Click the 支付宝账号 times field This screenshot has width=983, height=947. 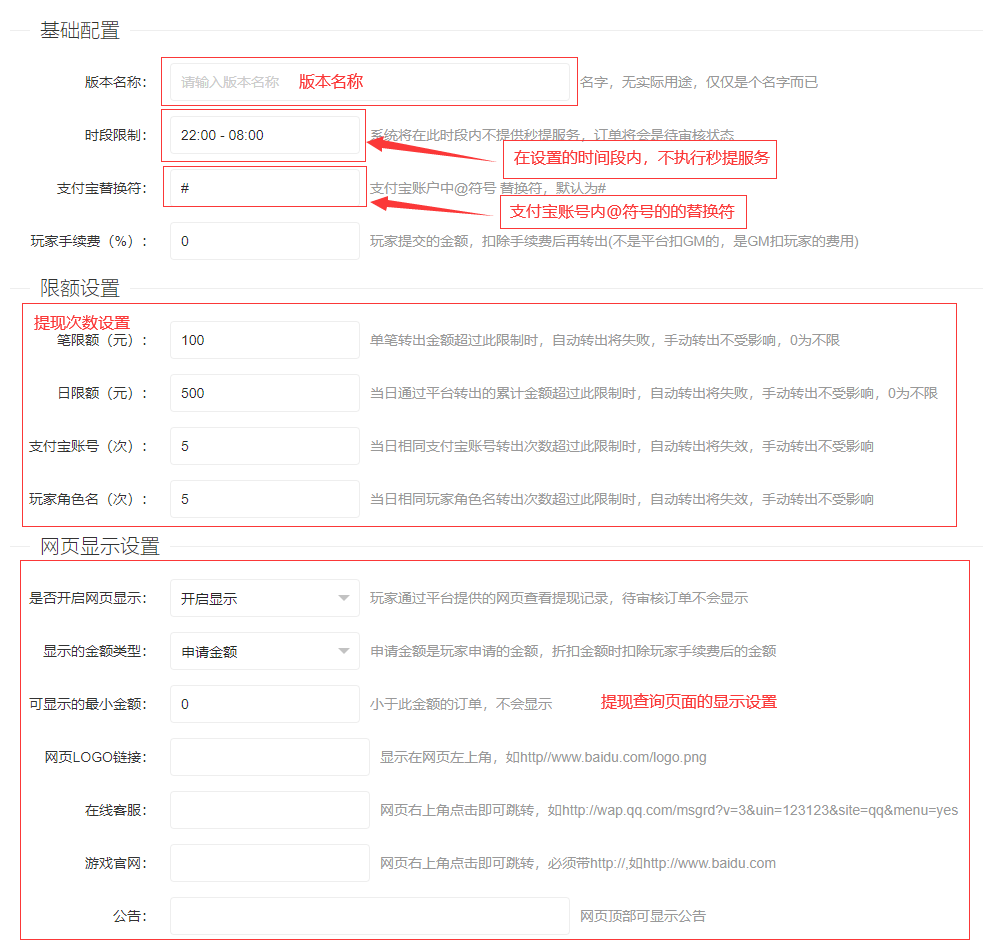tap(265, 446)
